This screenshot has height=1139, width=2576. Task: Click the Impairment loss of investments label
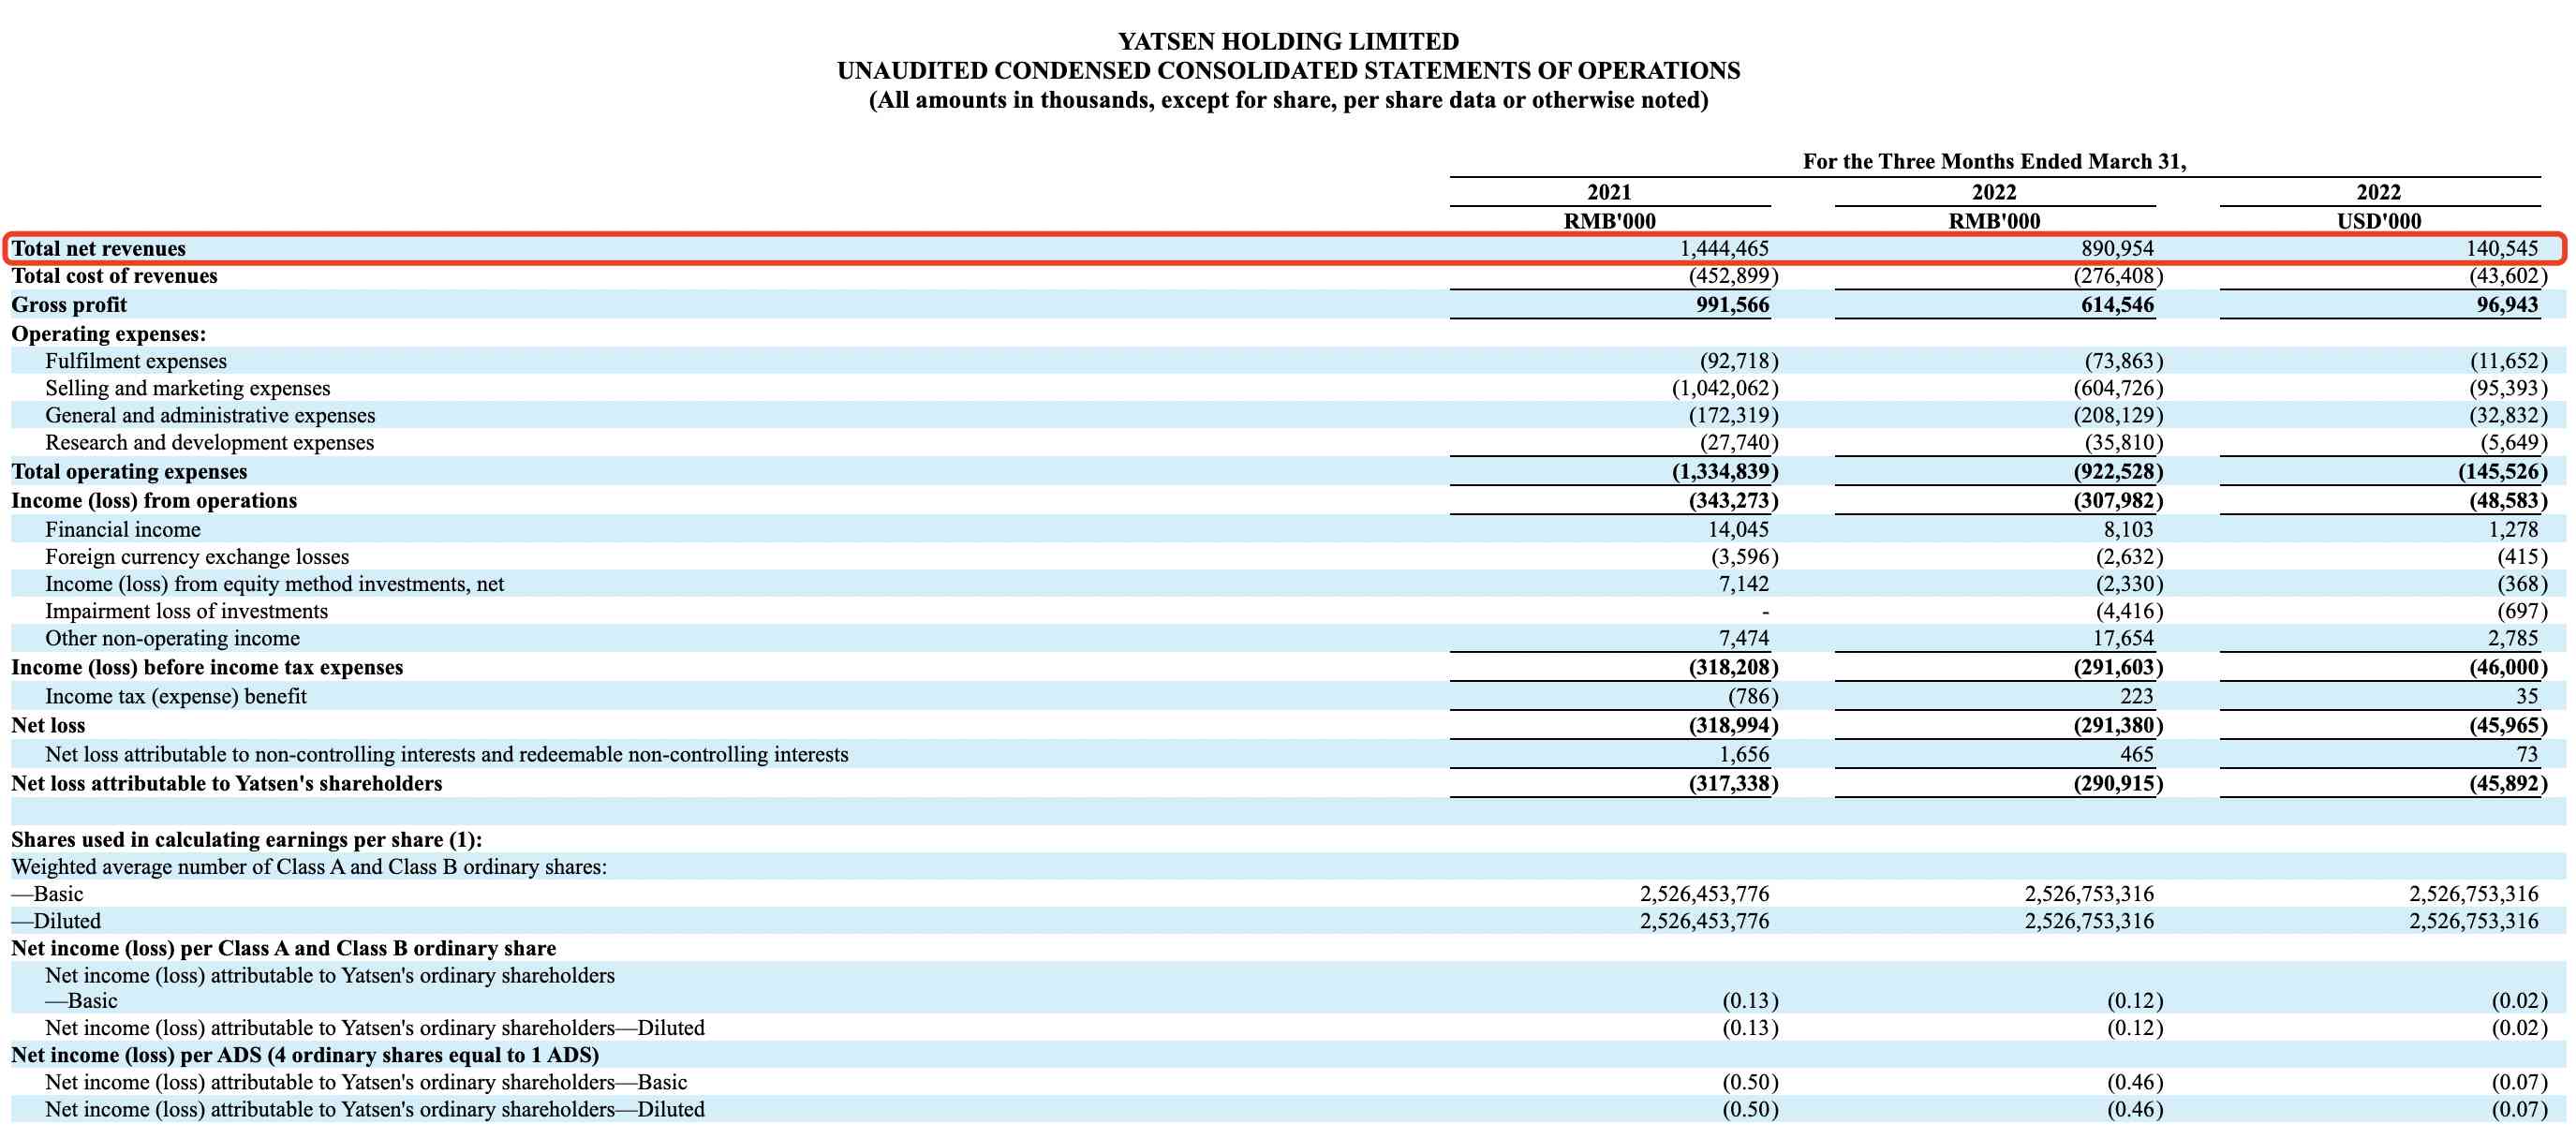coord(186,611)
